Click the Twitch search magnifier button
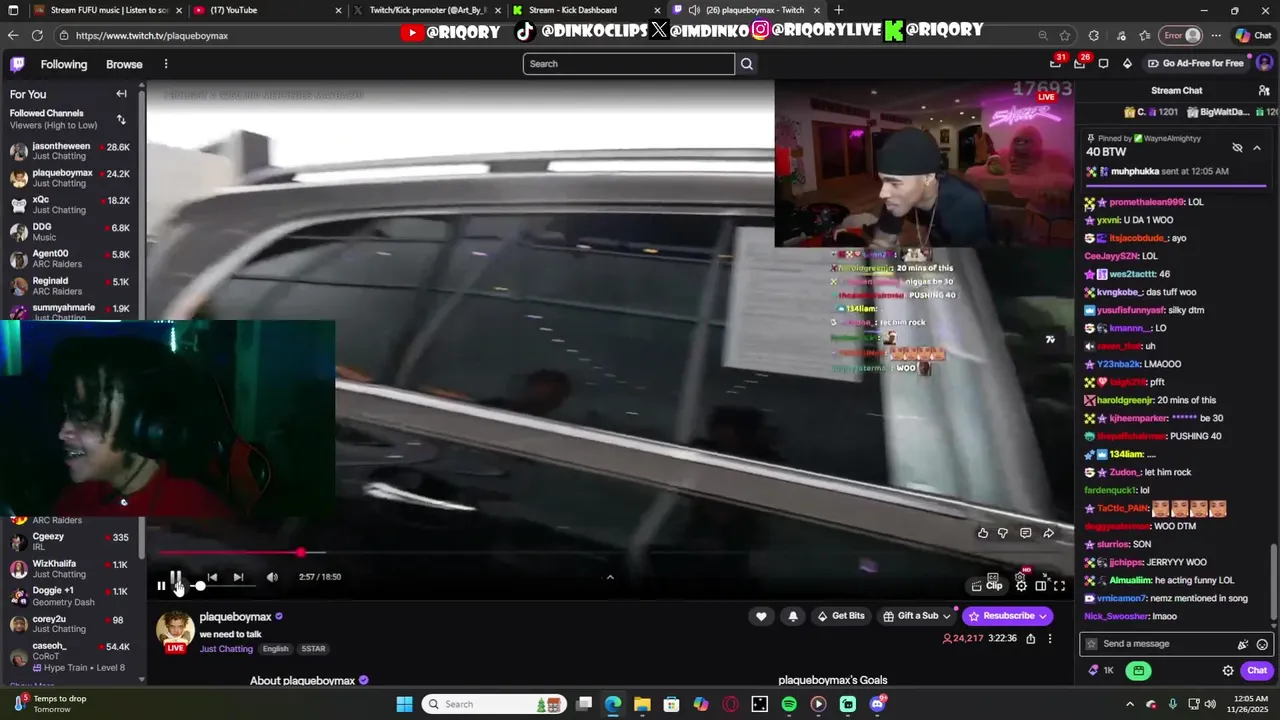Image resolution: width=1280 pixels, height=720 pixels. click(746, 64)
